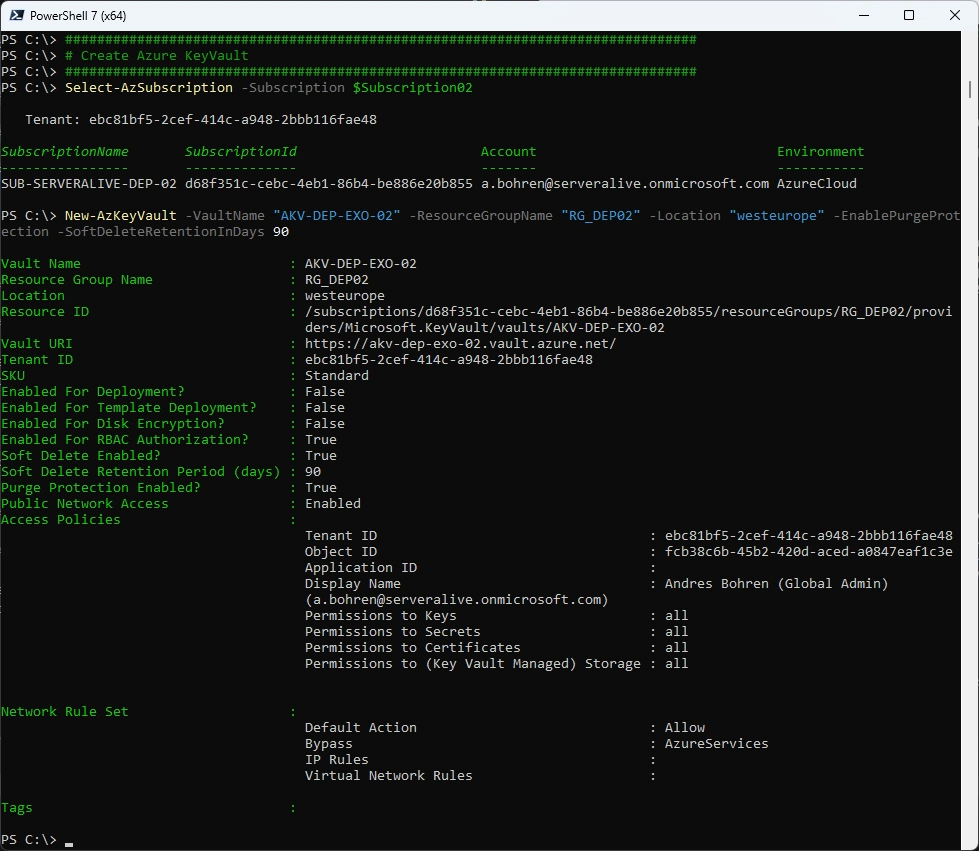Click the # Create Azure KeyVault comment
The image size is (979, 851).
coord(157,56)
